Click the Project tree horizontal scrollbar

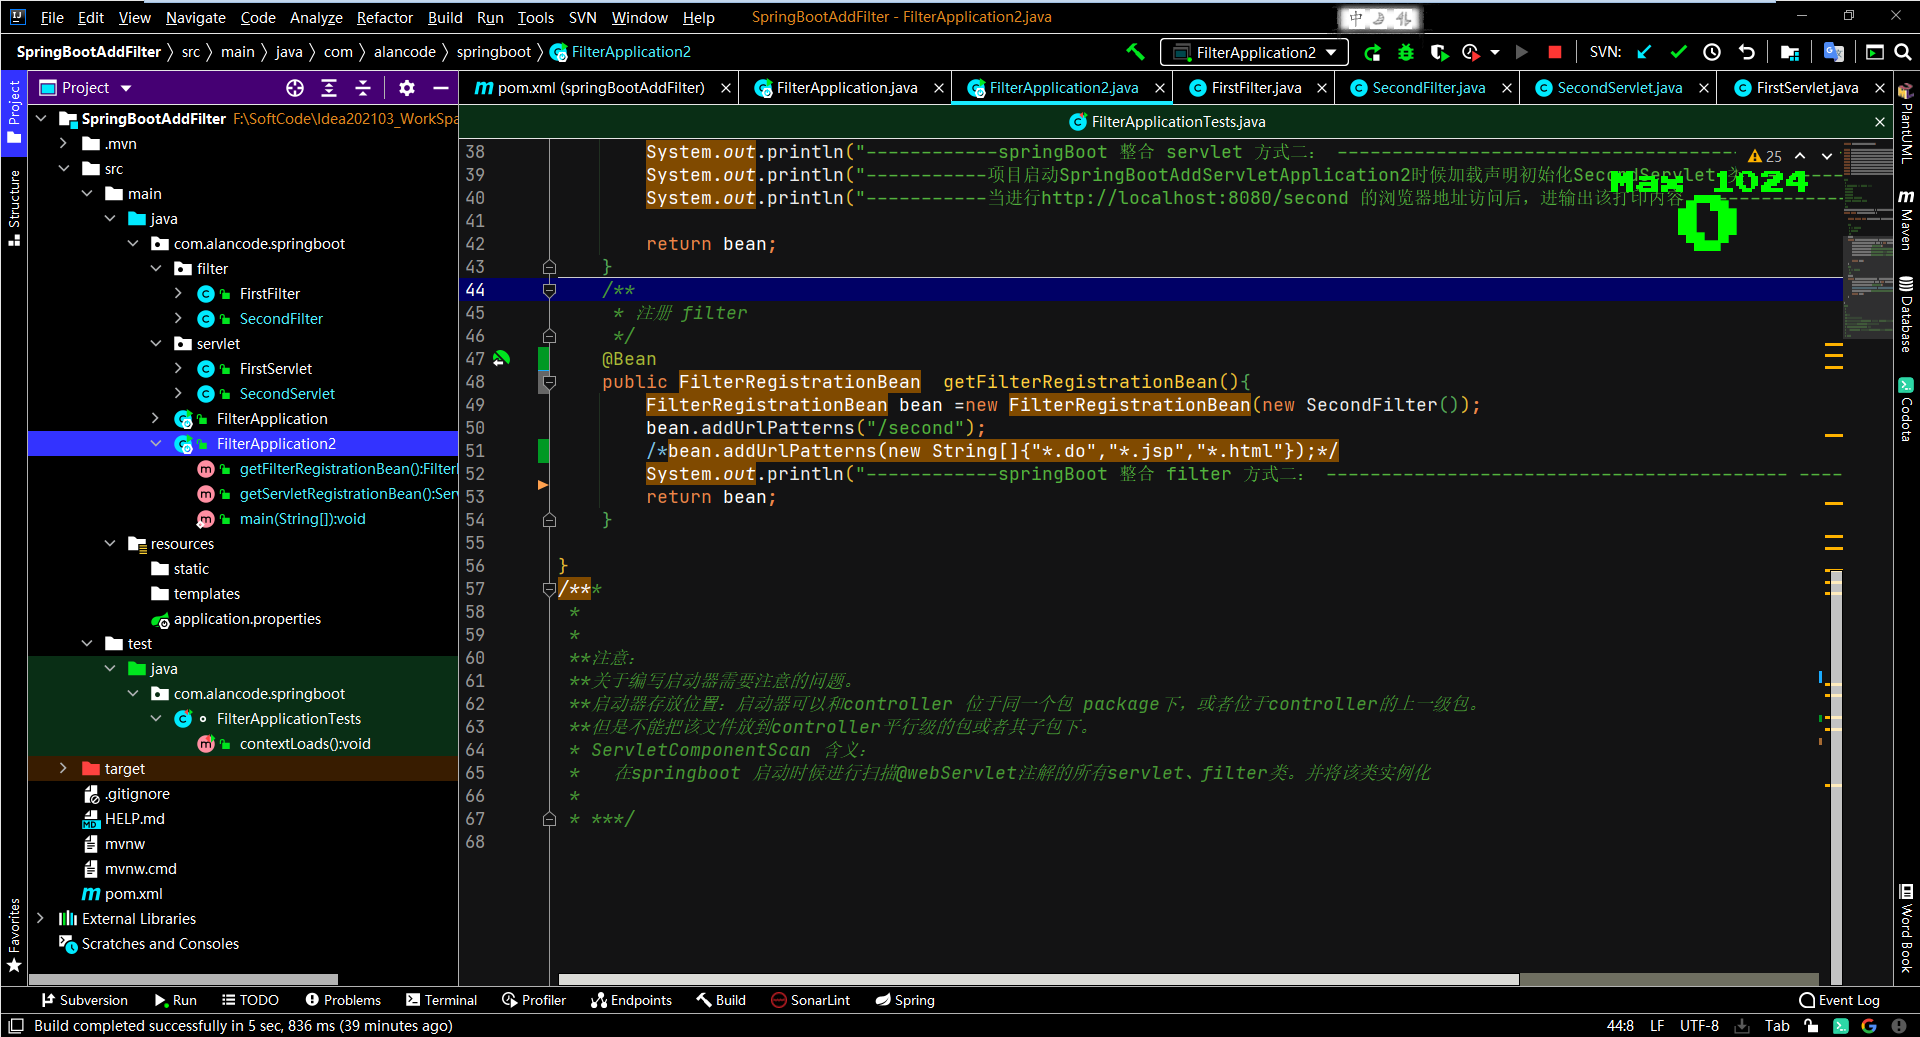pyautogui.click(x=184, y=980)
